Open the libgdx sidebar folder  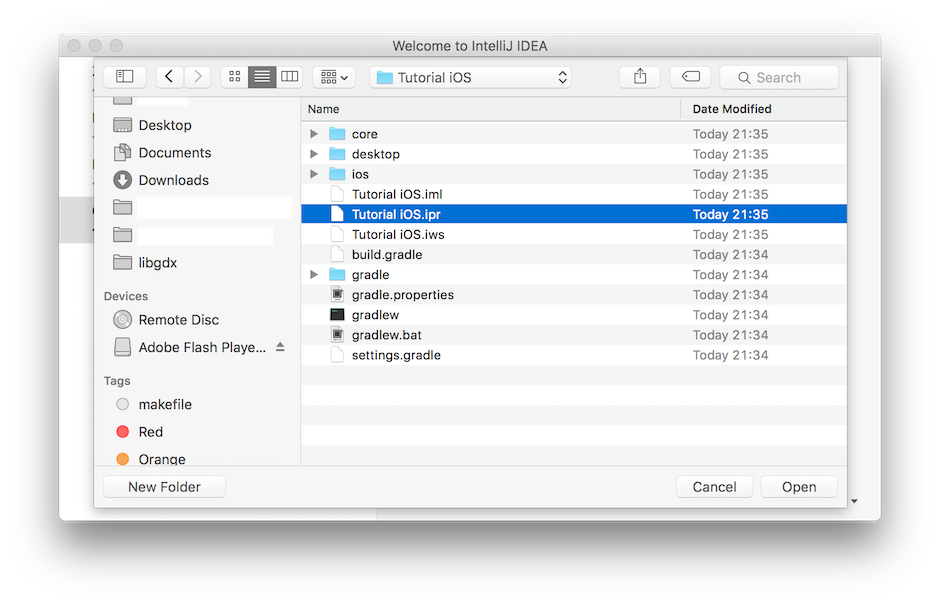(x=145, y=263)
